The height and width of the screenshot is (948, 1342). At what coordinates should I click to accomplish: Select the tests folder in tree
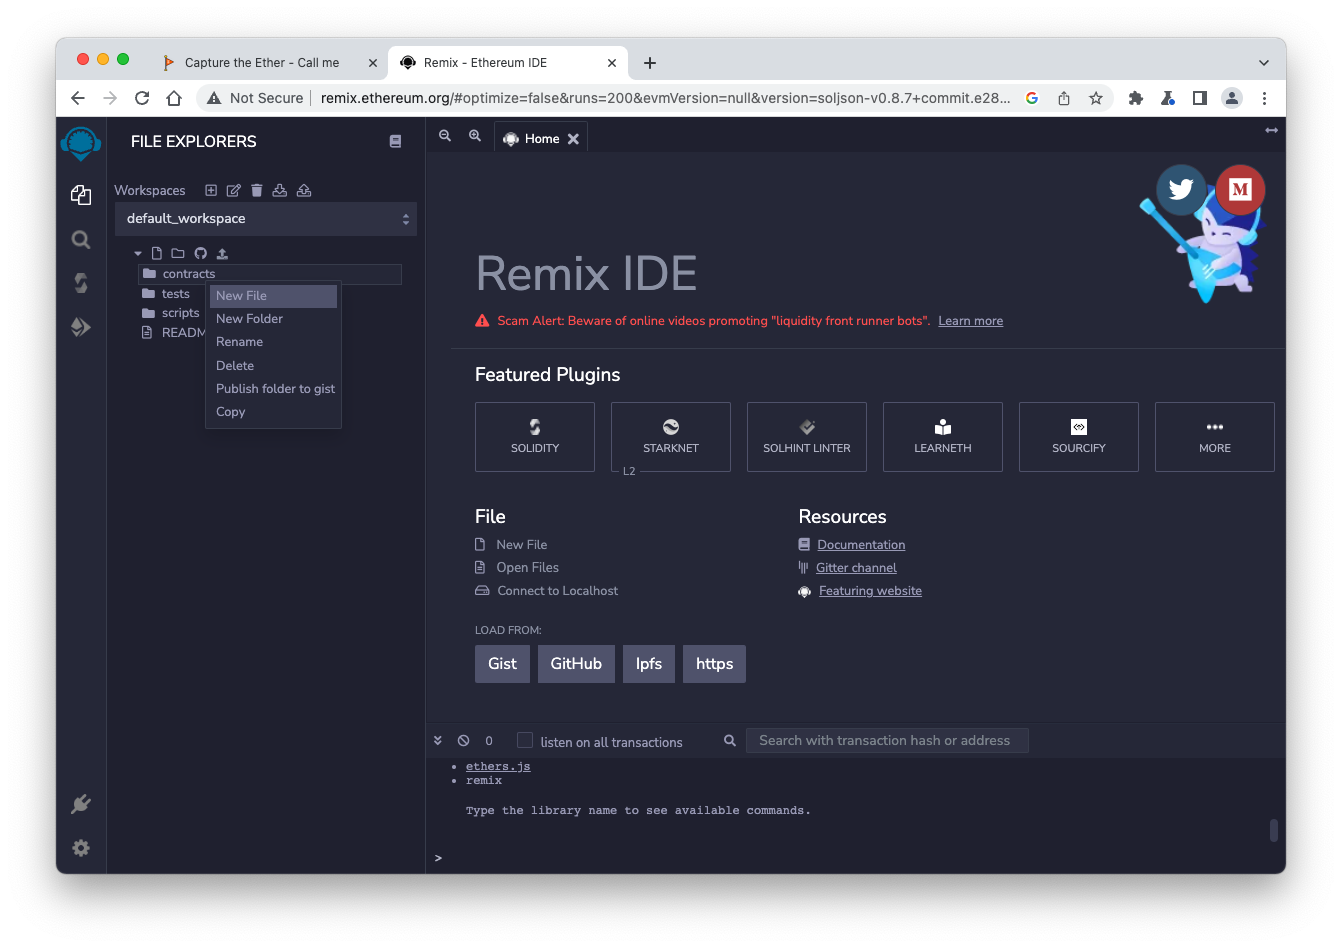point(176,294)
